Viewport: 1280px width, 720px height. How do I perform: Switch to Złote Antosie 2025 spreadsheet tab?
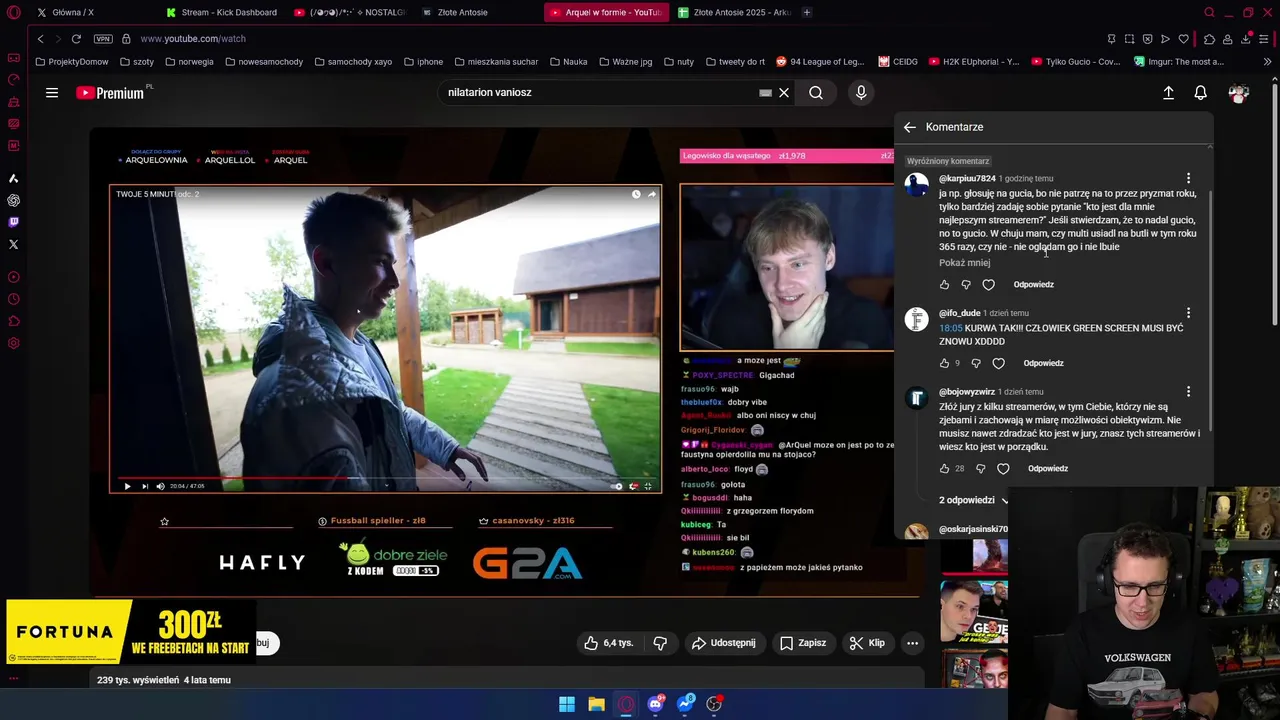(734, 12)
